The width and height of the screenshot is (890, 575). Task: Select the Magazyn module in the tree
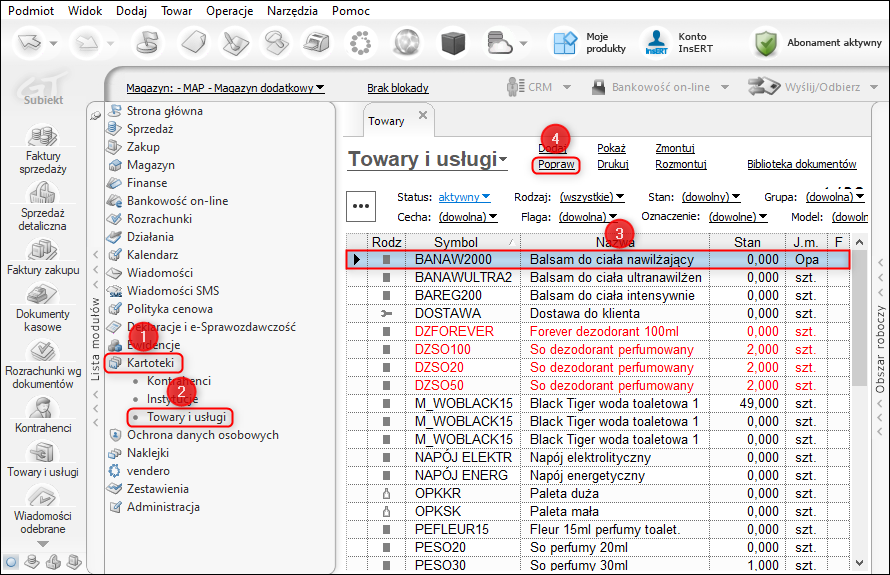coord(150,164)
